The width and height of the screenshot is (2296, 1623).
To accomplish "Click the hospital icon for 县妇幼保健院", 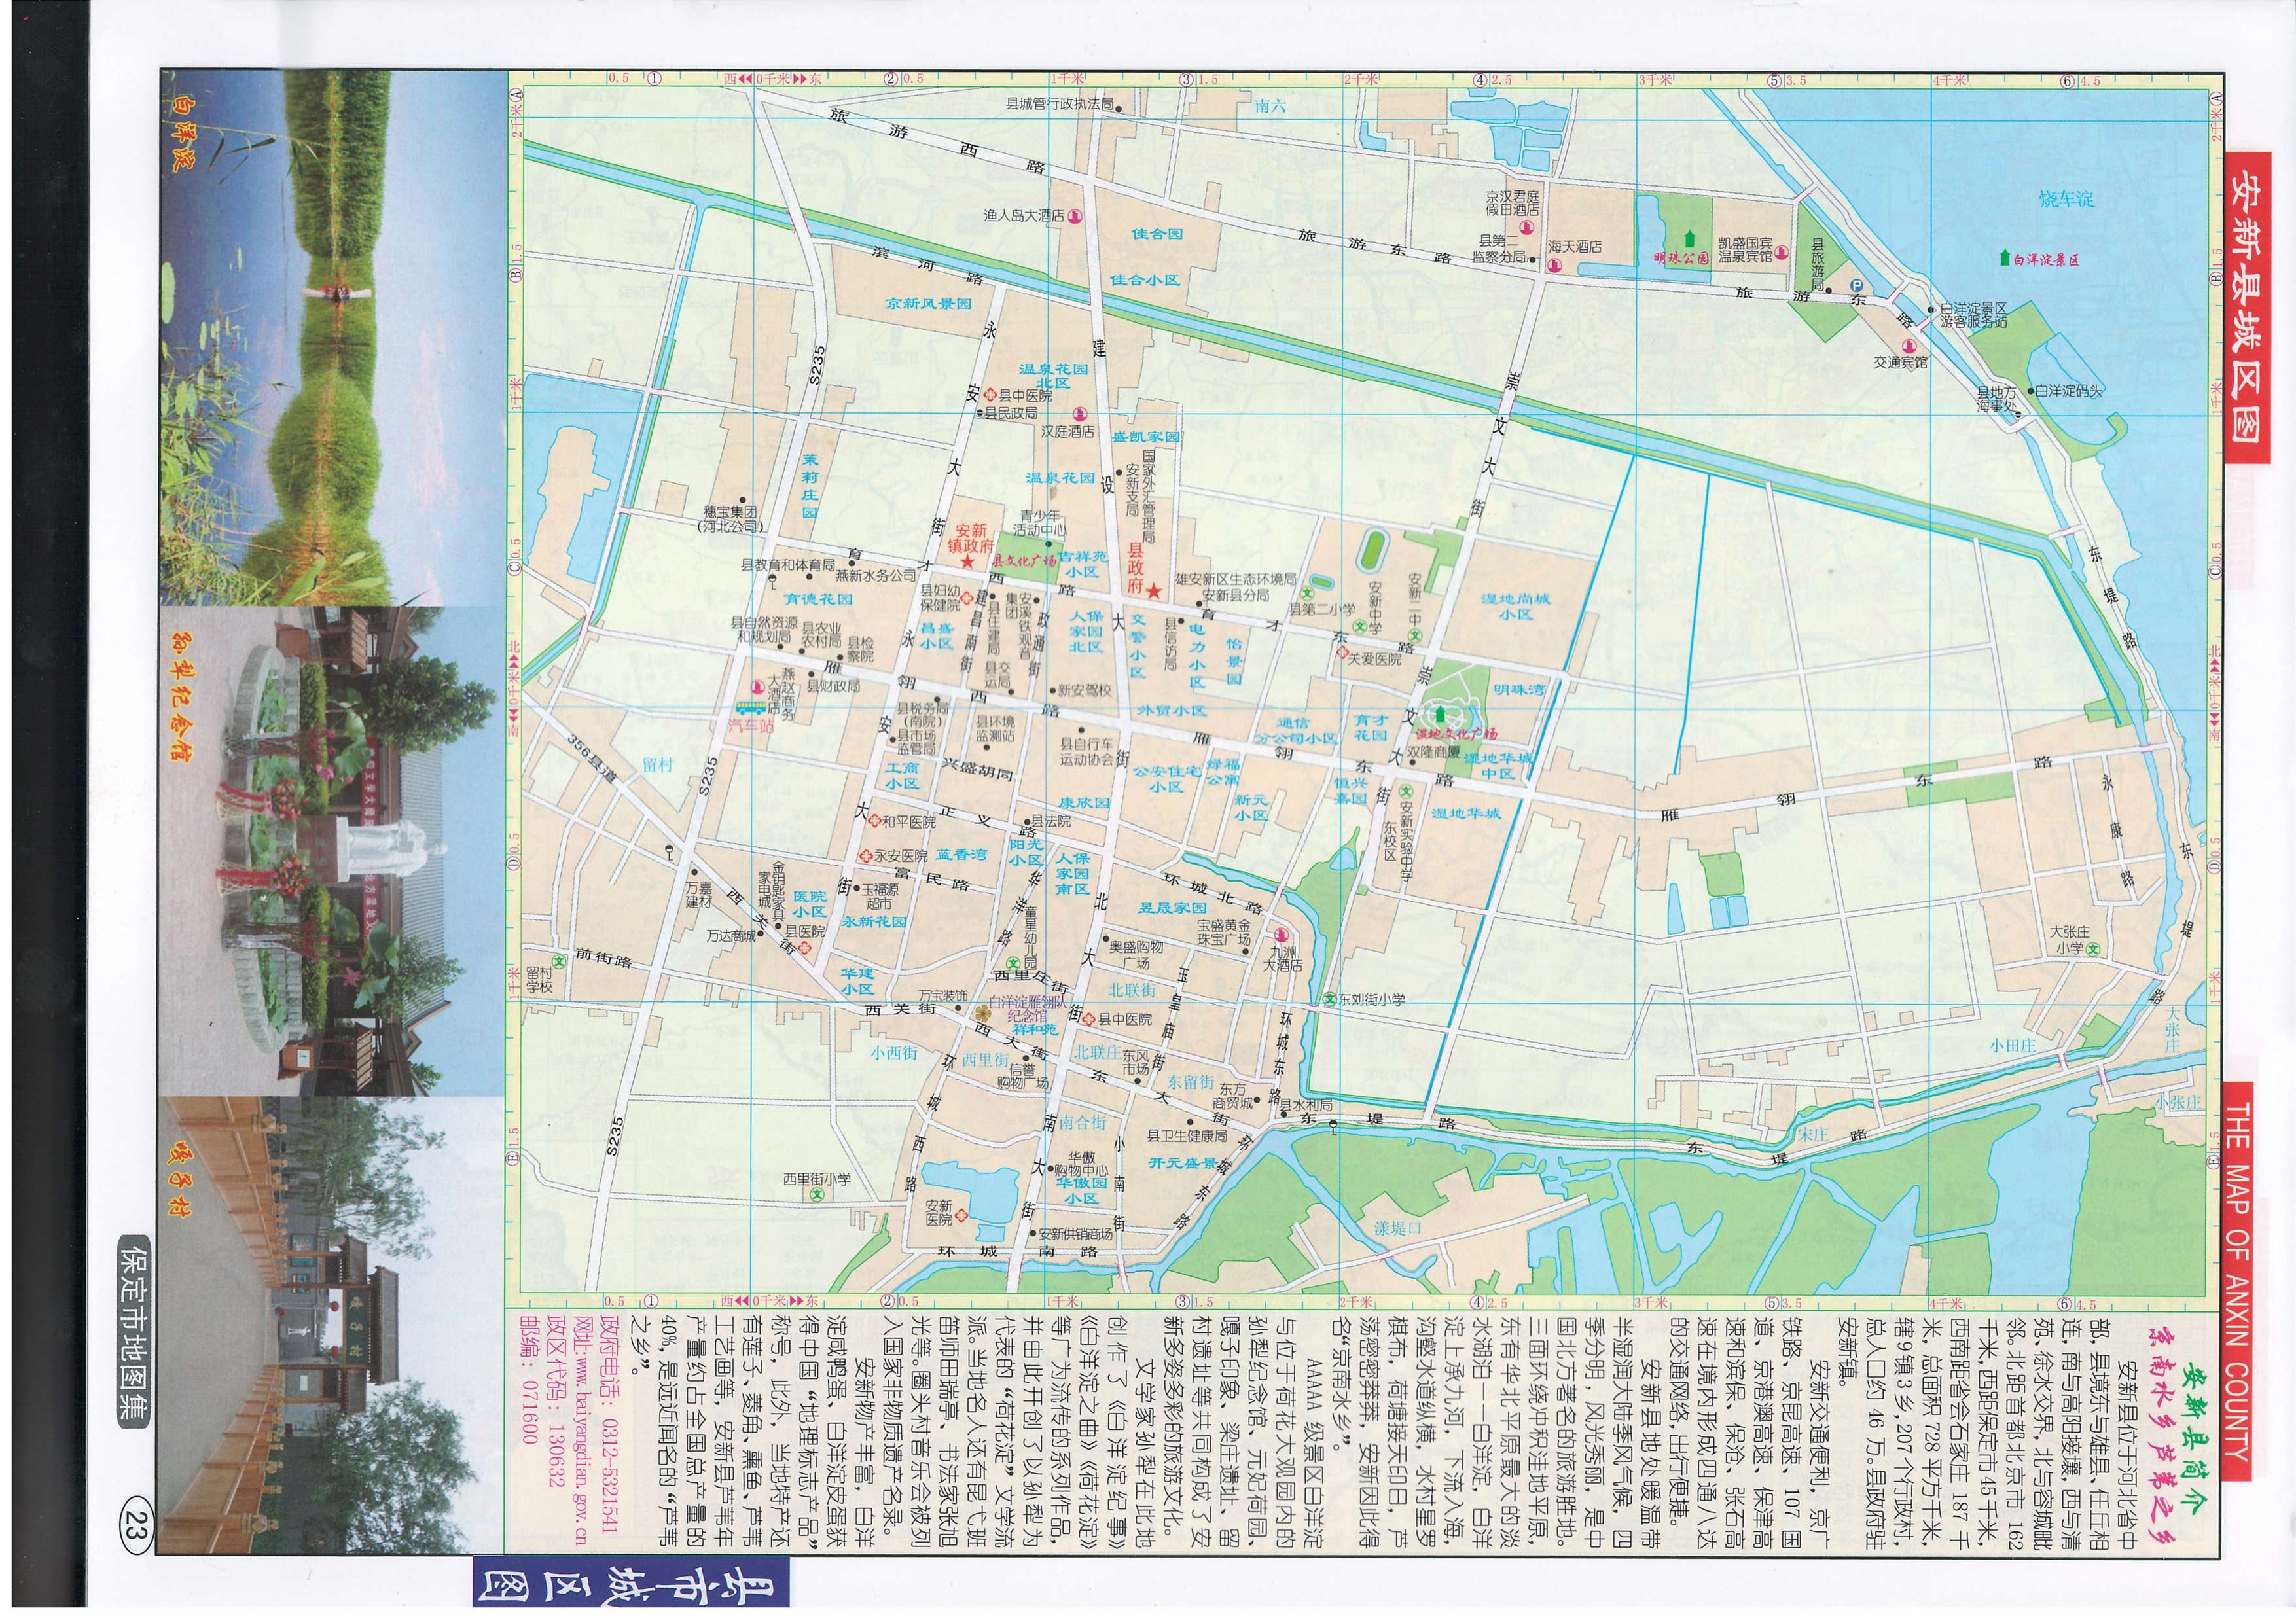I will pos(967,597).
